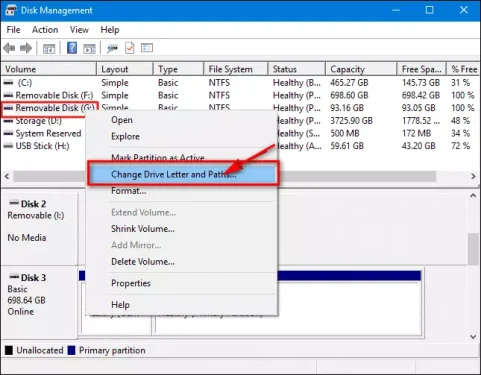Sort by the Status column header
Screen dimensions: 481x375
pos(297,69)
